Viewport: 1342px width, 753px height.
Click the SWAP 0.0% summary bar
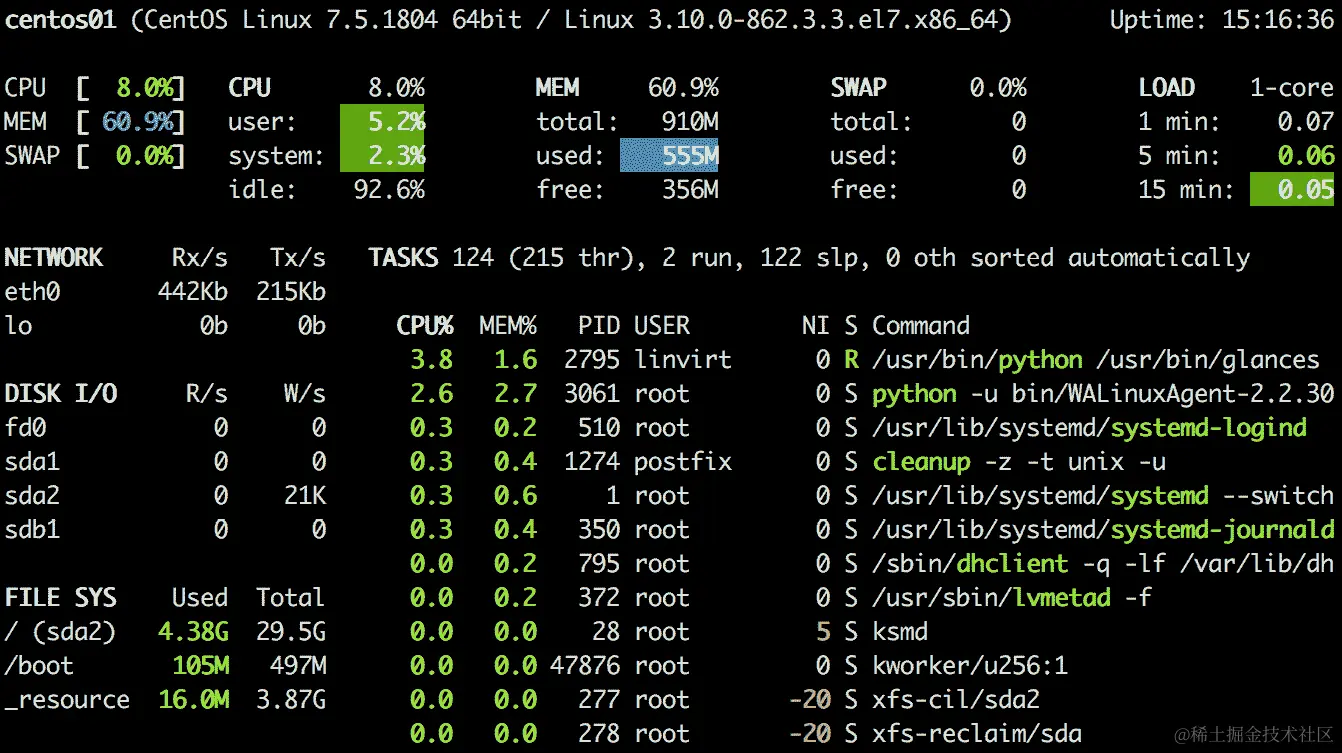95,156
